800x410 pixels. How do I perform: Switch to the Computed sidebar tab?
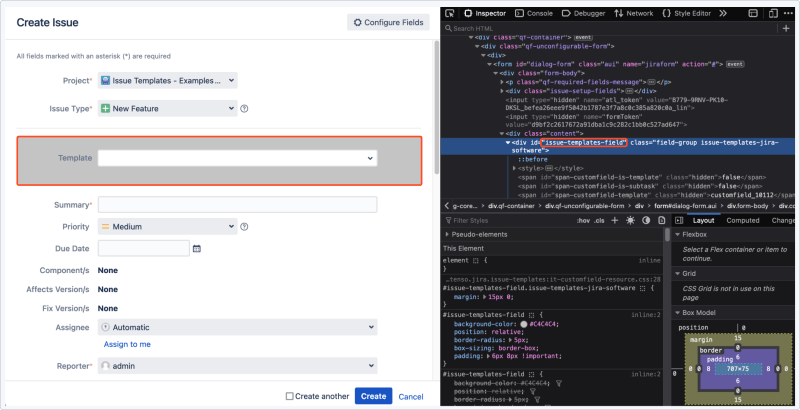743,220
